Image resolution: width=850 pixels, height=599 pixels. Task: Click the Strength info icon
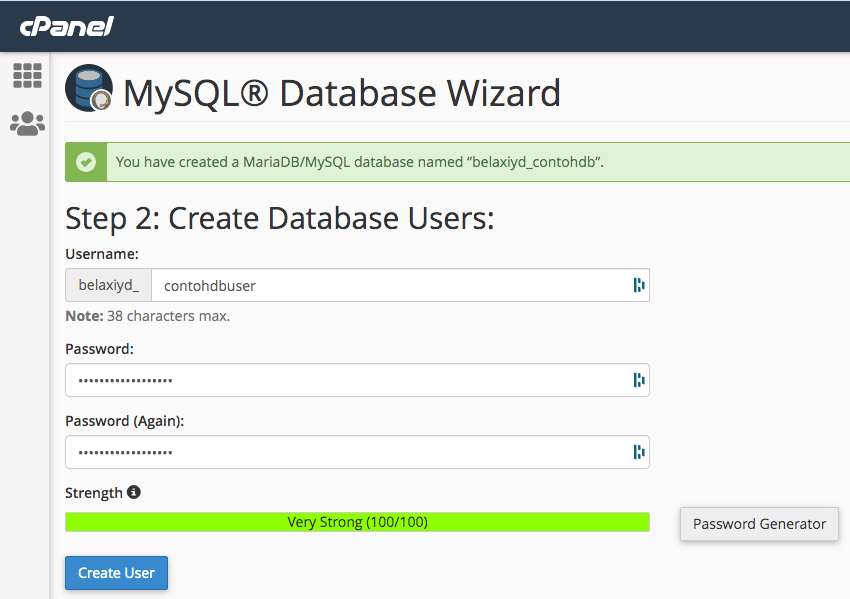[134, 492]
